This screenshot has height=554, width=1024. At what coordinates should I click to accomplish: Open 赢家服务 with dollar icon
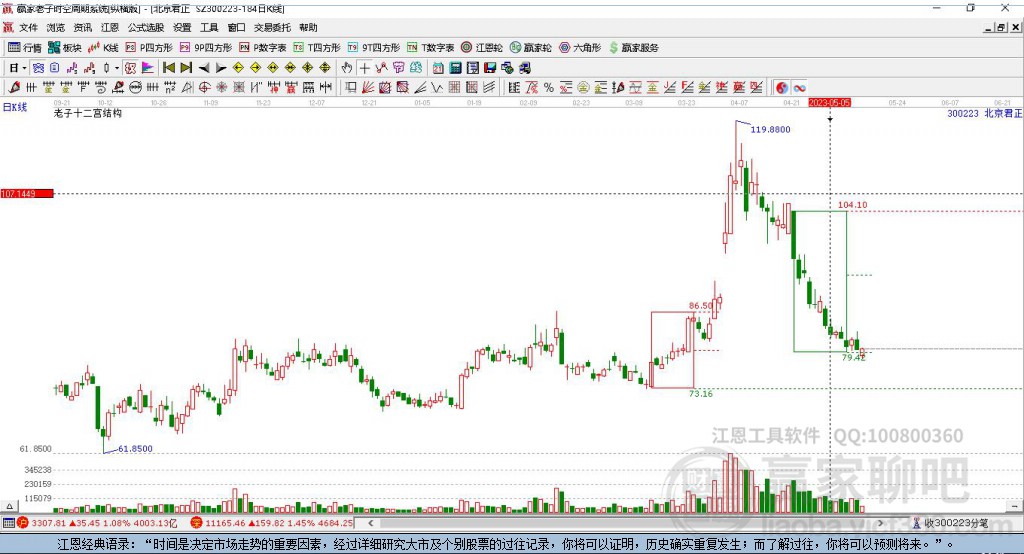(x=634, y=48)
